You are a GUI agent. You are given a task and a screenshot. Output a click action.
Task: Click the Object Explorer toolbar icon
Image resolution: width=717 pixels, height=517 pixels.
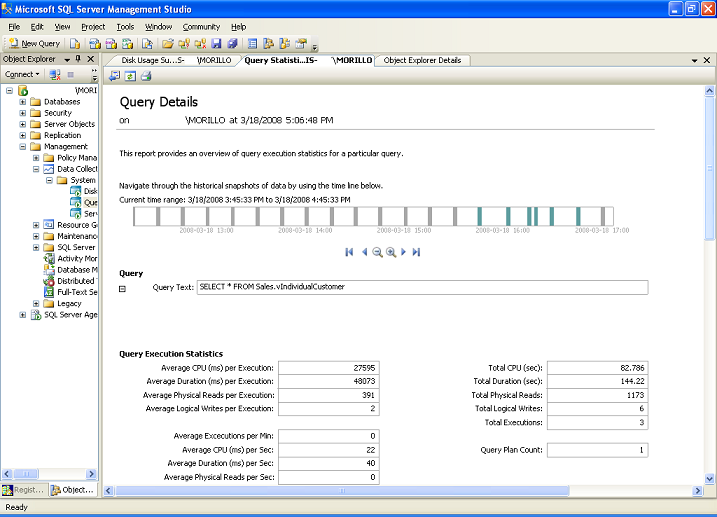[x=268, y=43]
